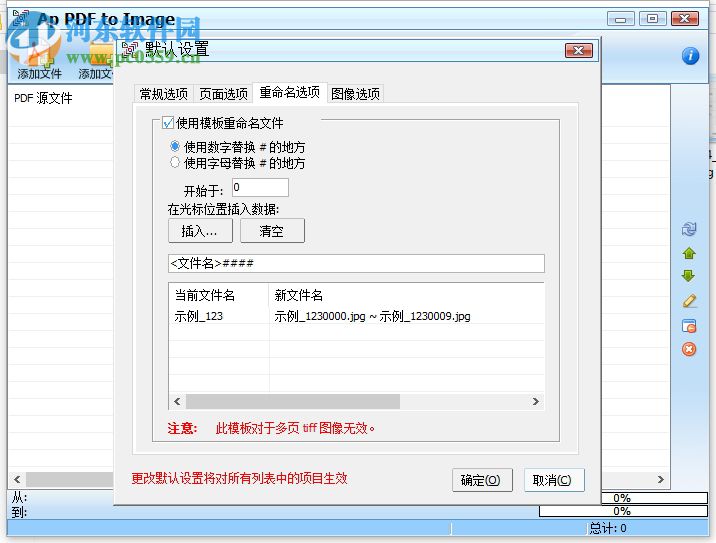This screenshot has width=716, height=543.
Task: Click left arrow of preview list scrollbar
Action: click(x=177, y=401)
